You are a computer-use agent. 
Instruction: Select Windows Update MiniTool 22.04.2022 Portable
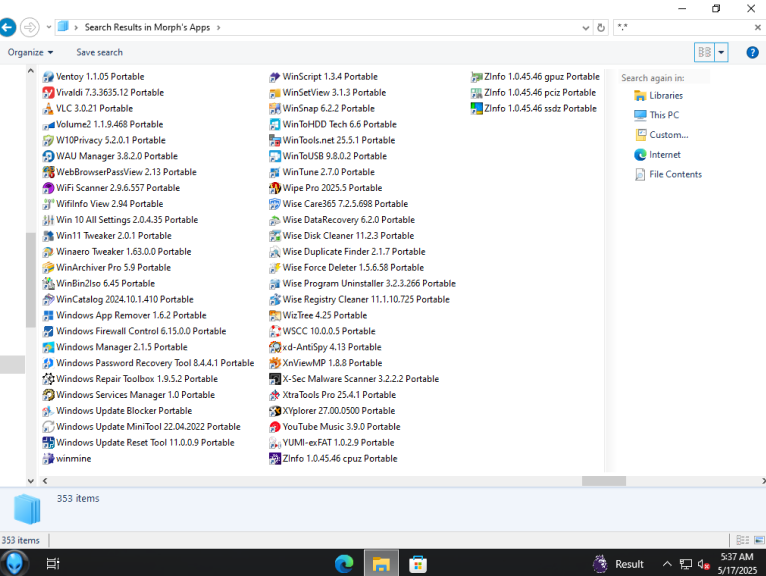click(141, 427)
